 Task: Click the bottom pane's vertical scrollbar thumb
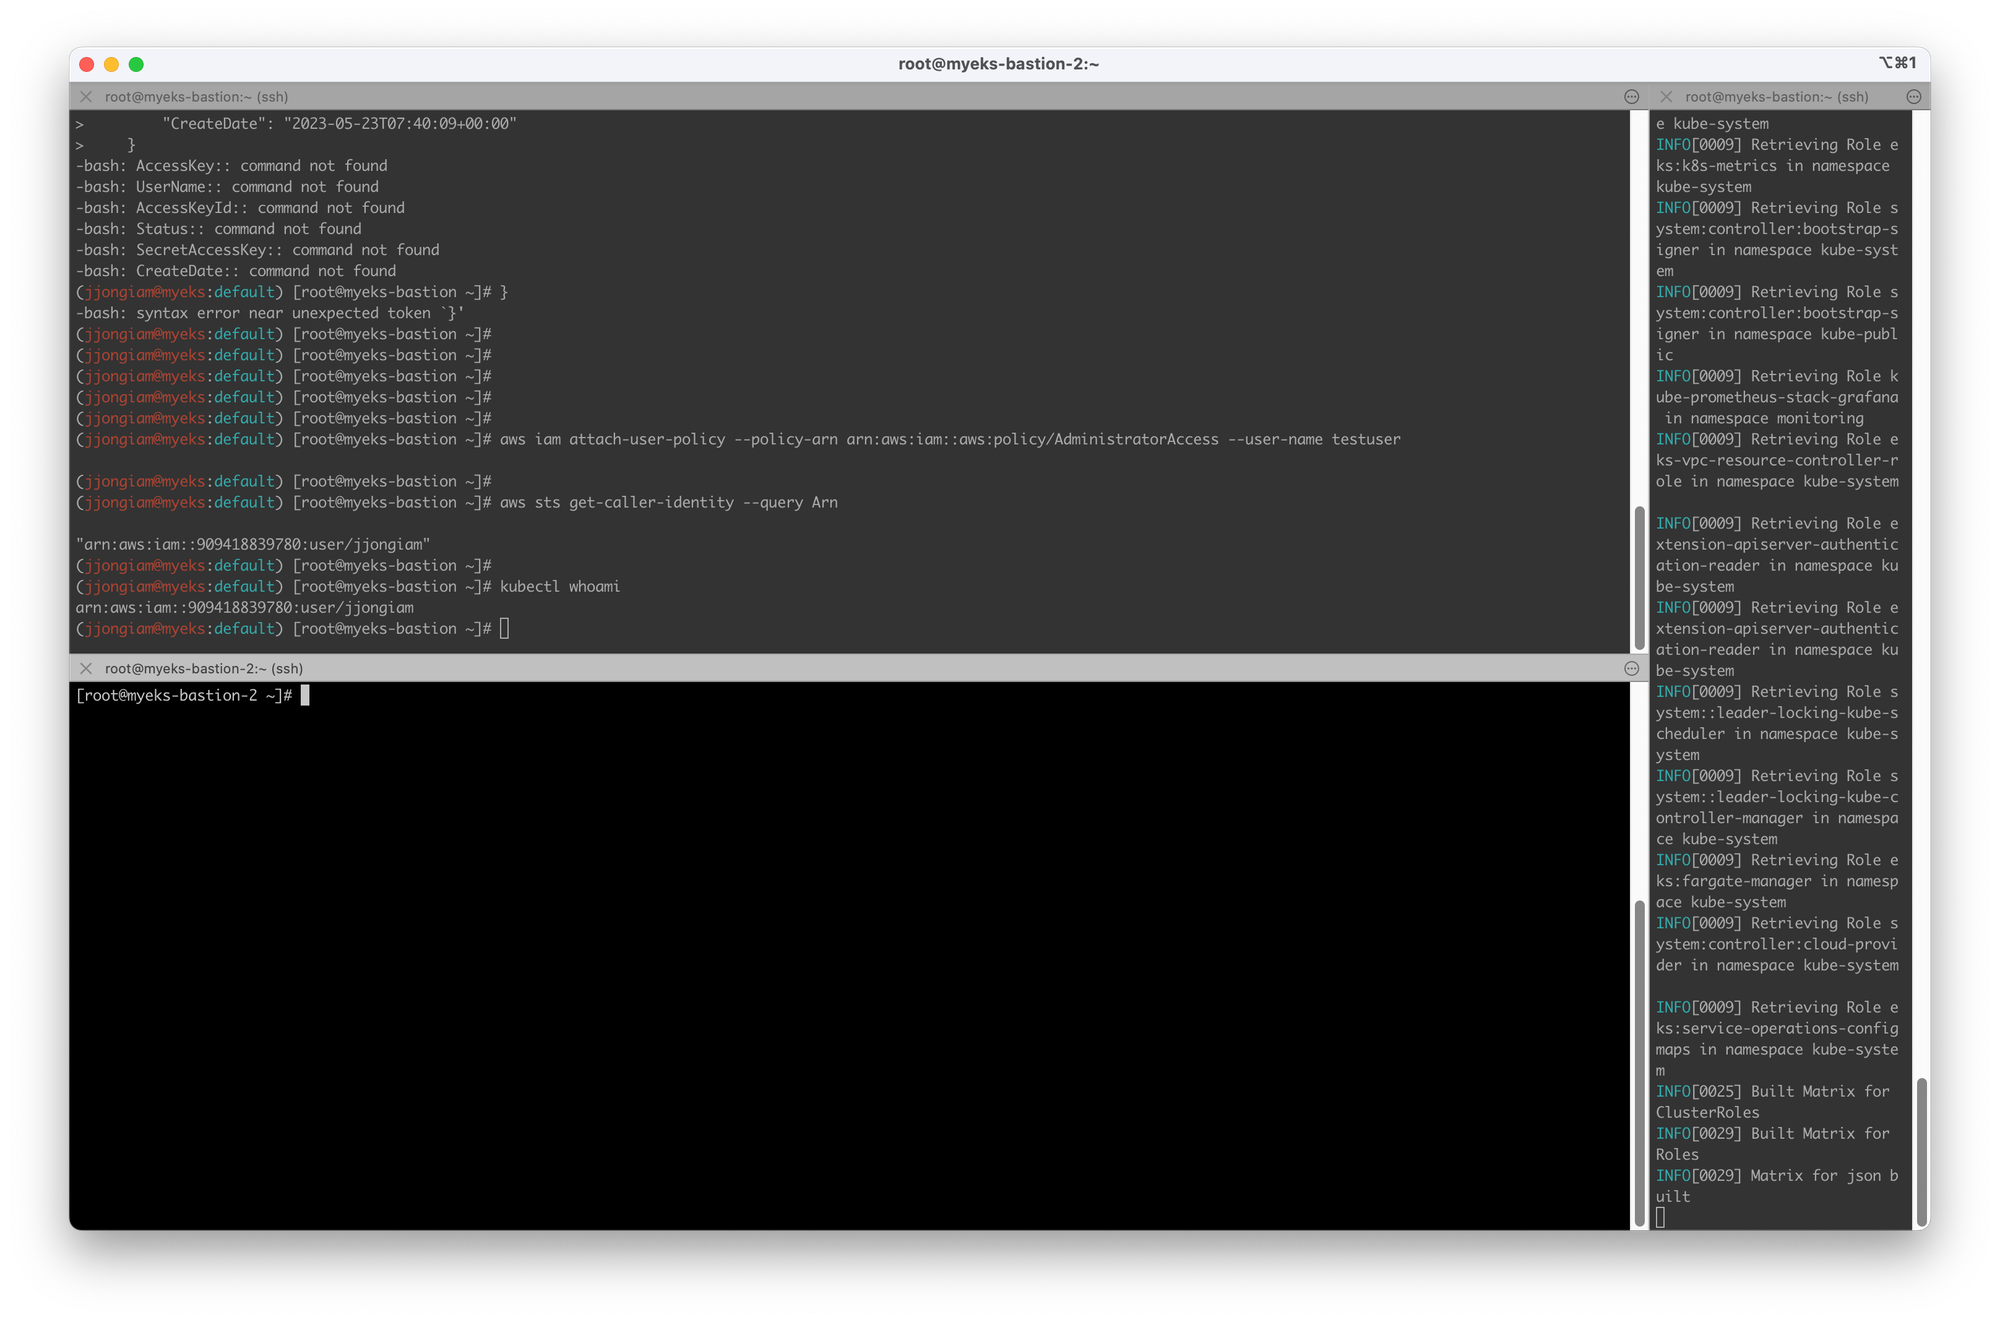point(1638,1062)
